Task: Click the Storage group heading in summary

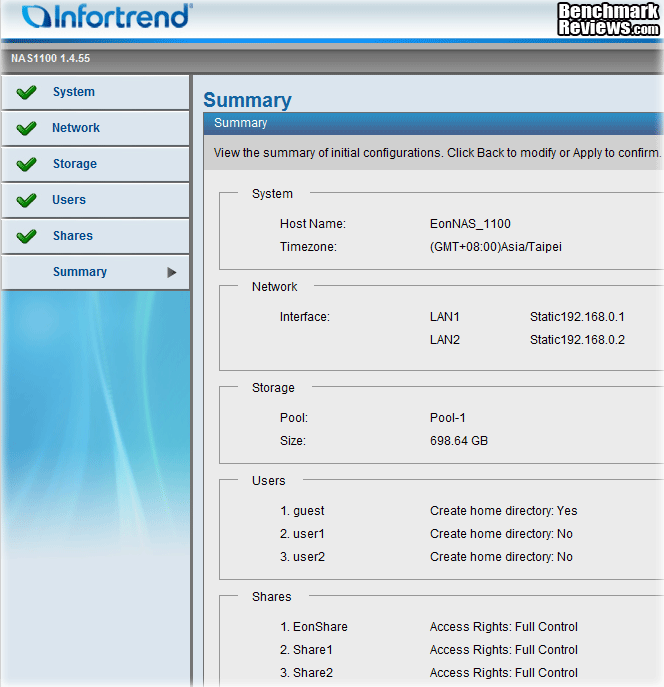Action: tap(273, 388)
